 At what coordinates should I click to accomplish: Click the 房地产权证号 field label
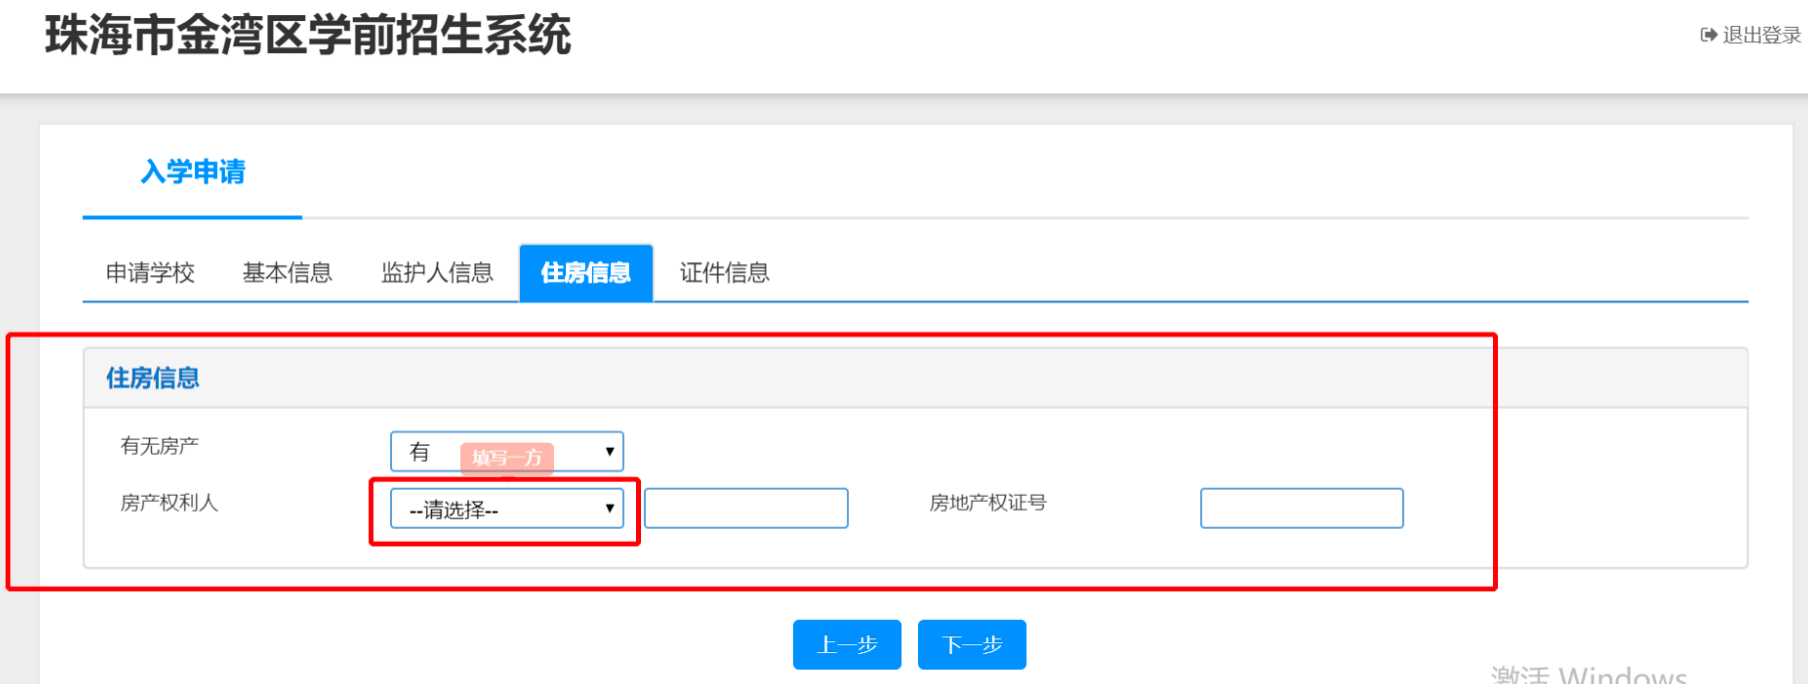pyautogui.click(x=987, y=503)
